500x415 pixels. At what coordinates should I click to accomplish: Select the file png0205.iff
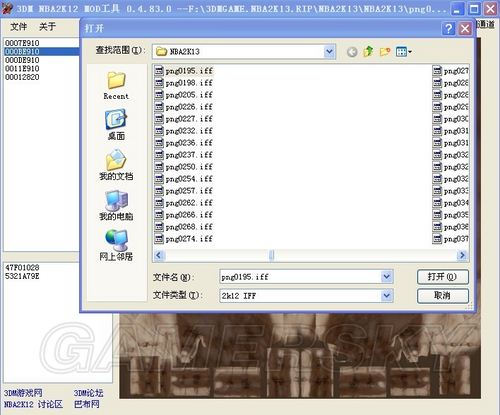(x=184, y=95)
